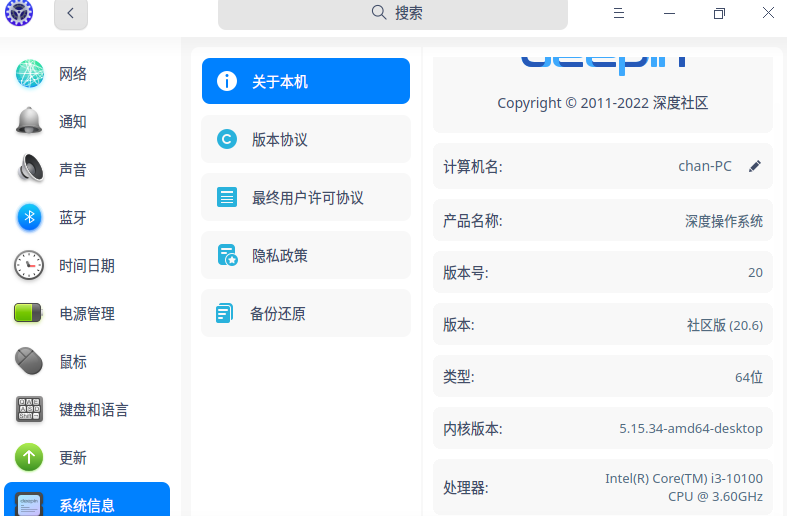The image size is (787, 516).
Task: Click the 版本协议 copyright icon
Action: click(227, 139)
